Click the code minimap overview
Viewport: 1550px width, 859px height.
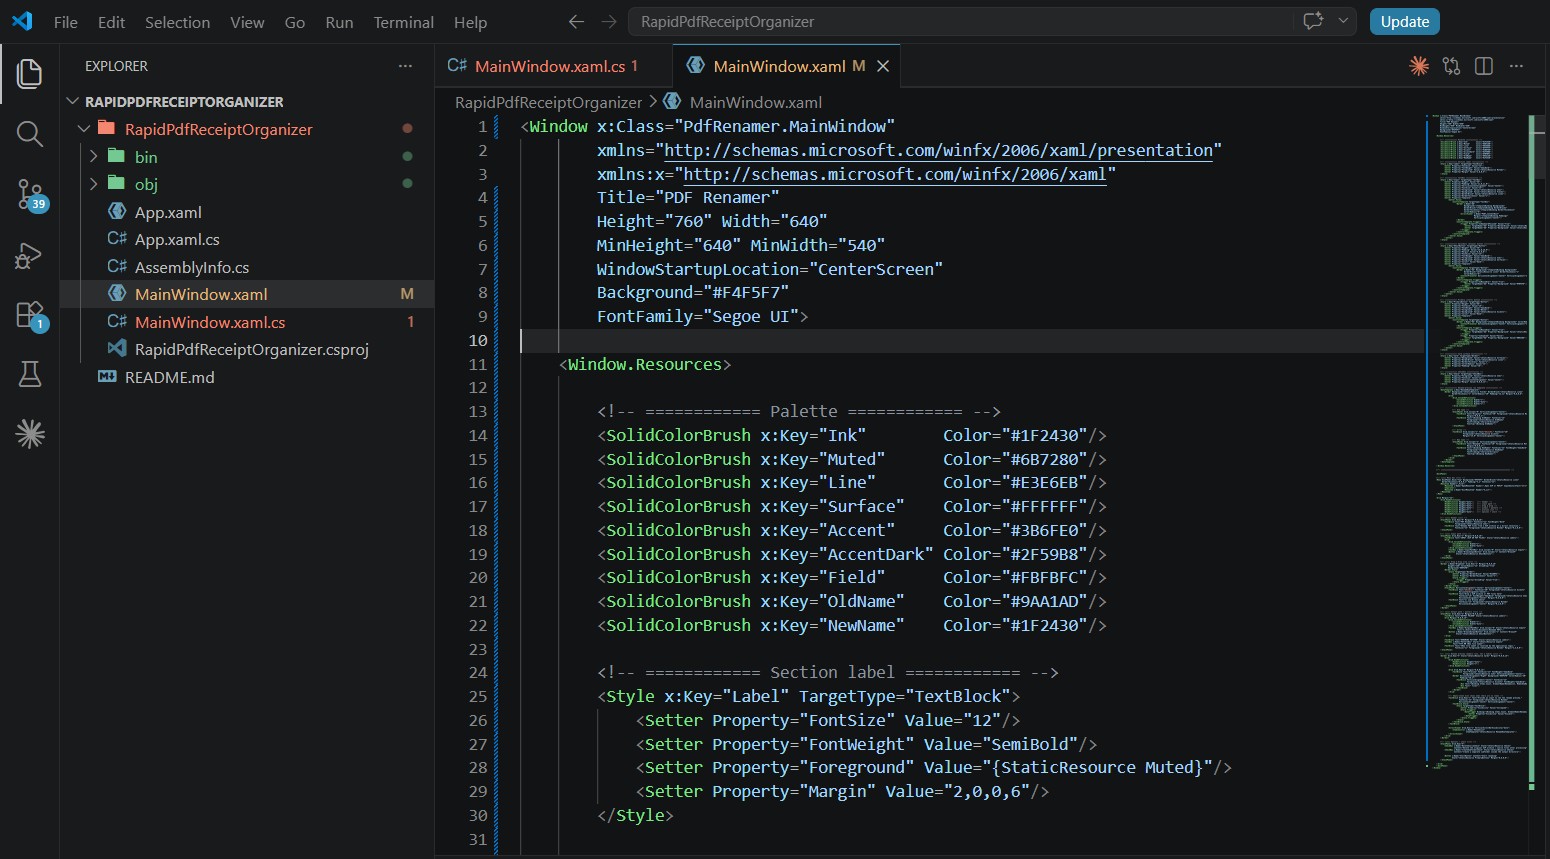tap(1476, 440)
